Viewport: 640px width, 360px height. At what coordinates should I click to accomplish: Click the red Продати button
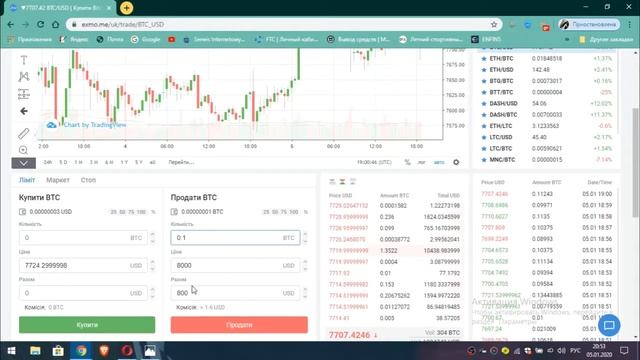pos(239,325)
